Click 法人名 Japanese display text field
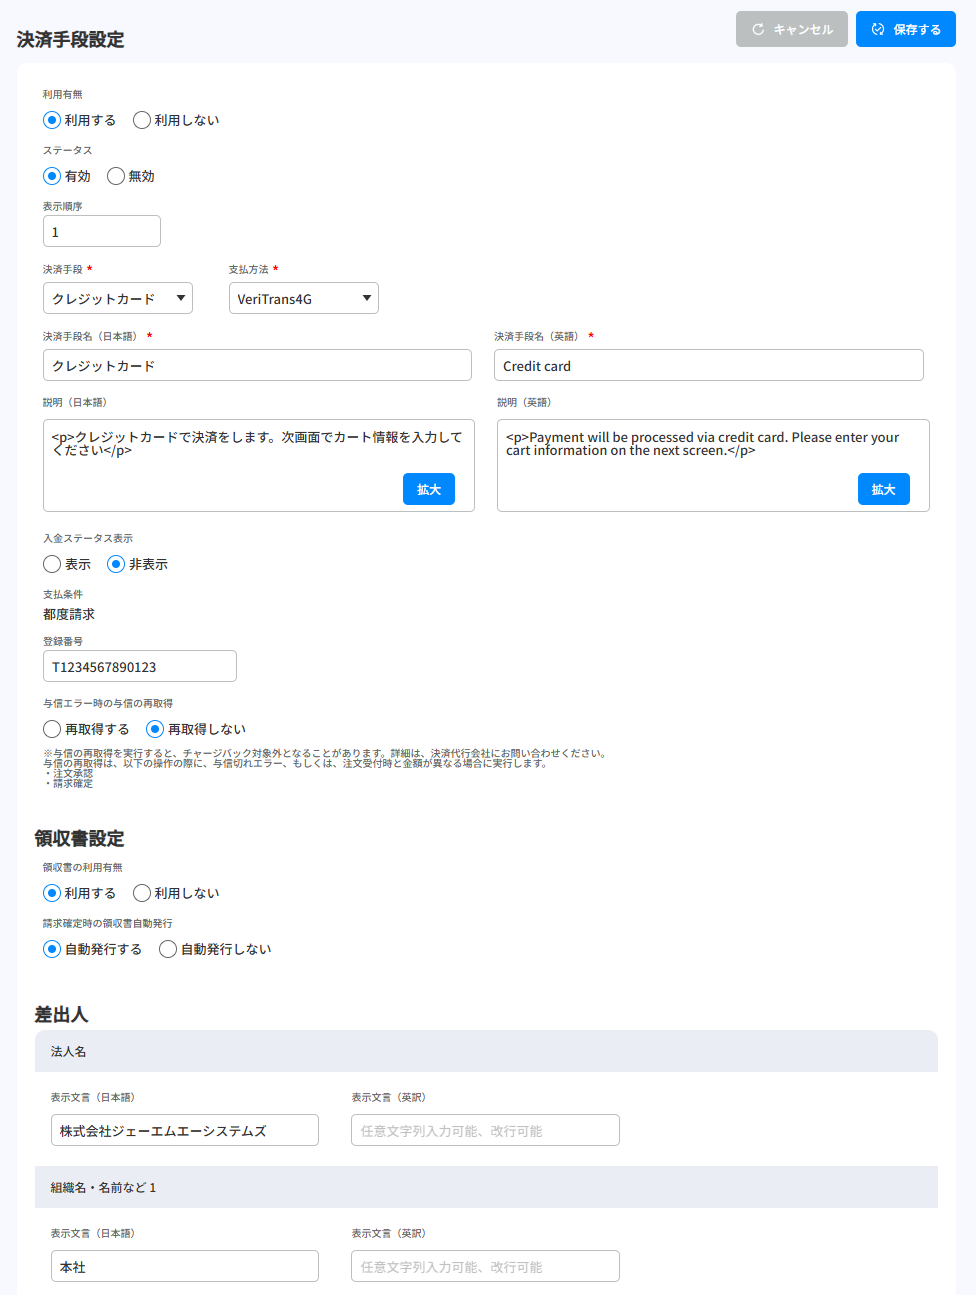 [x=184, y=1130]
